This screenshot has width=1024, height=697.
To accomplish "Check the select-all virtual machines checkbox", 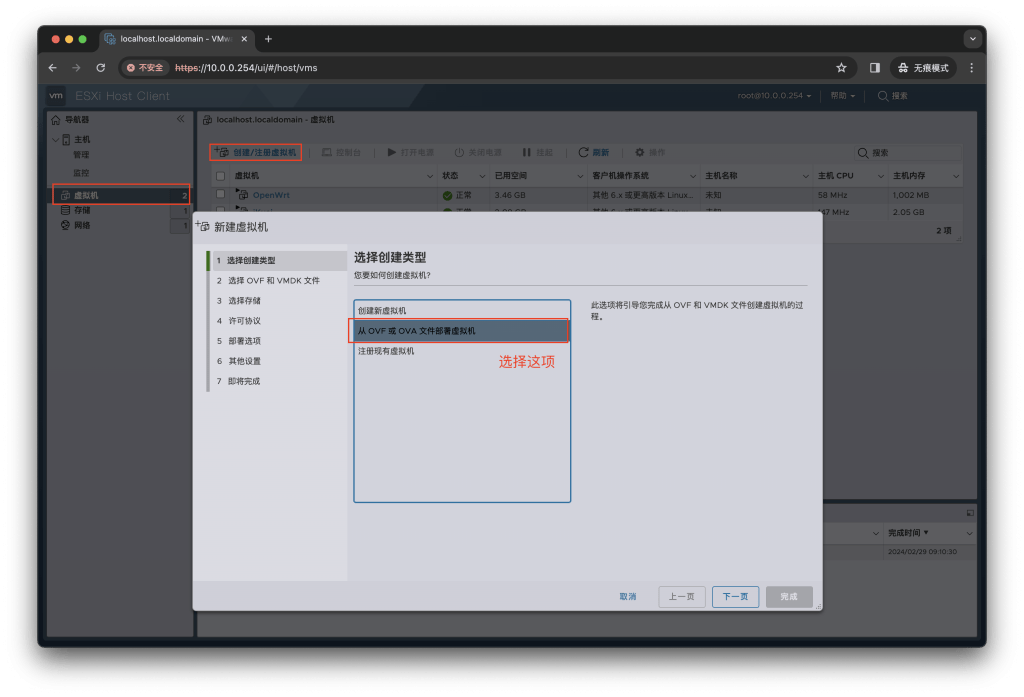I will [221, 175].
